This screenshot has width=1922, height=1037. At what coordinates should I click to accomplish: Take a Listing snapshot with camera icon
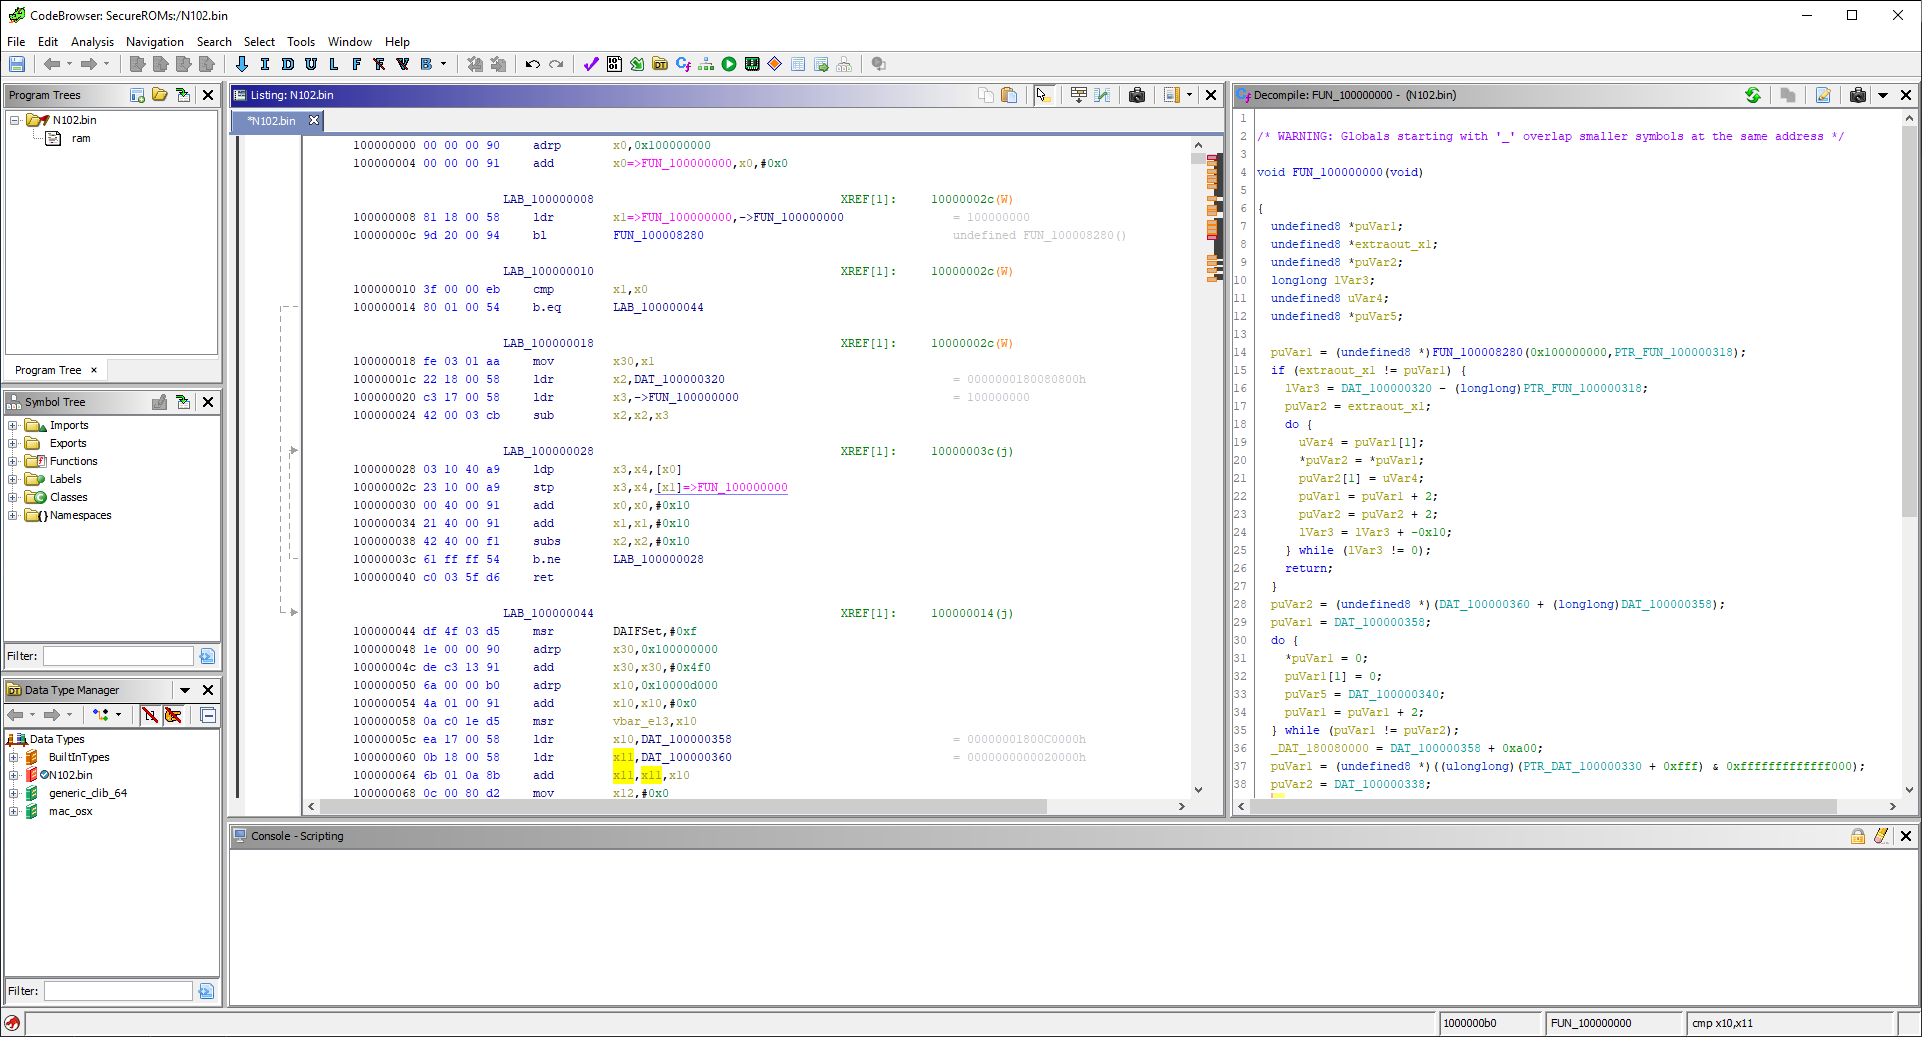tap(1137, 95)
